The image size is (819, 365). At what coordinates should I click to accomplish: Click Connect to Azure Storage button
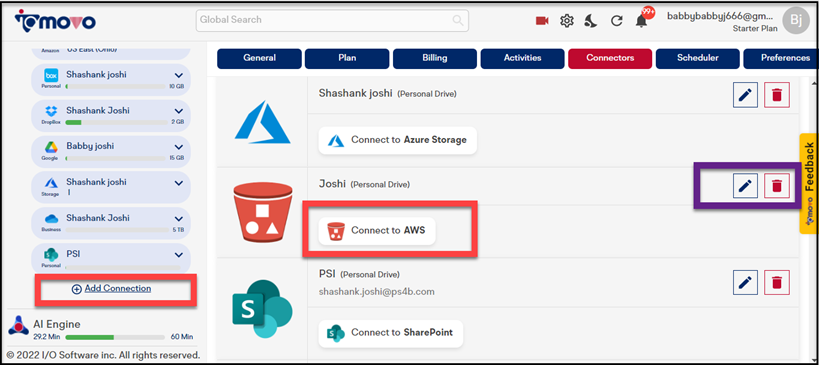pyautogui.click(x=397, y=140)
